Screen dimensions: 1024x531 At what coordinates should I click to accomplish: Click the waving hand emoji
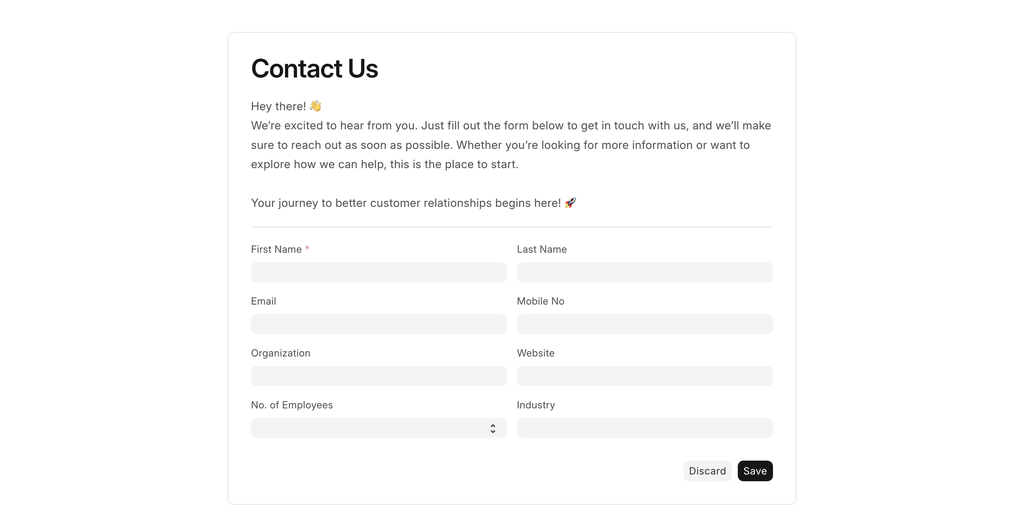315,106
